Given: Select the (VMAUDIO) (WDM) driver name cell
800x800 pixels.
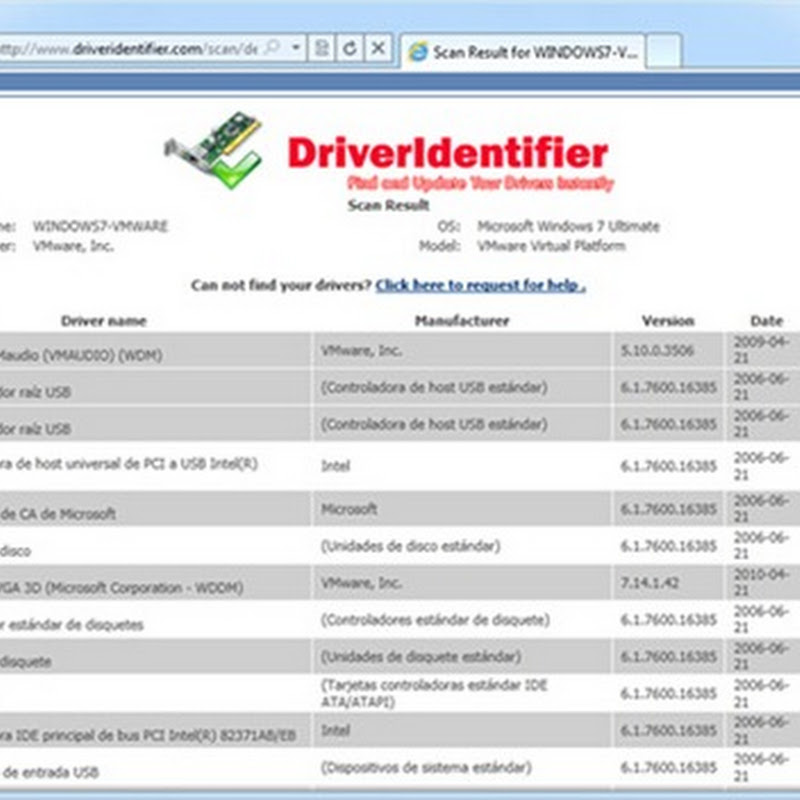Looking at the screenshot, I should (x=155, y=351).
